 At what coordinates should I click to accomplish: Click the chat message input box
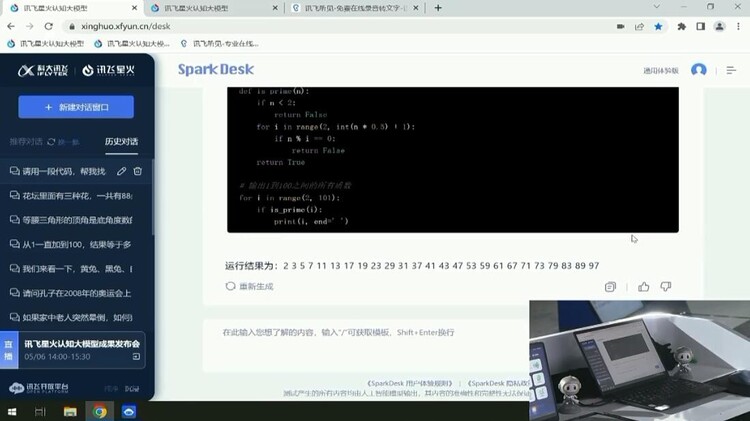tap(366, 346)
